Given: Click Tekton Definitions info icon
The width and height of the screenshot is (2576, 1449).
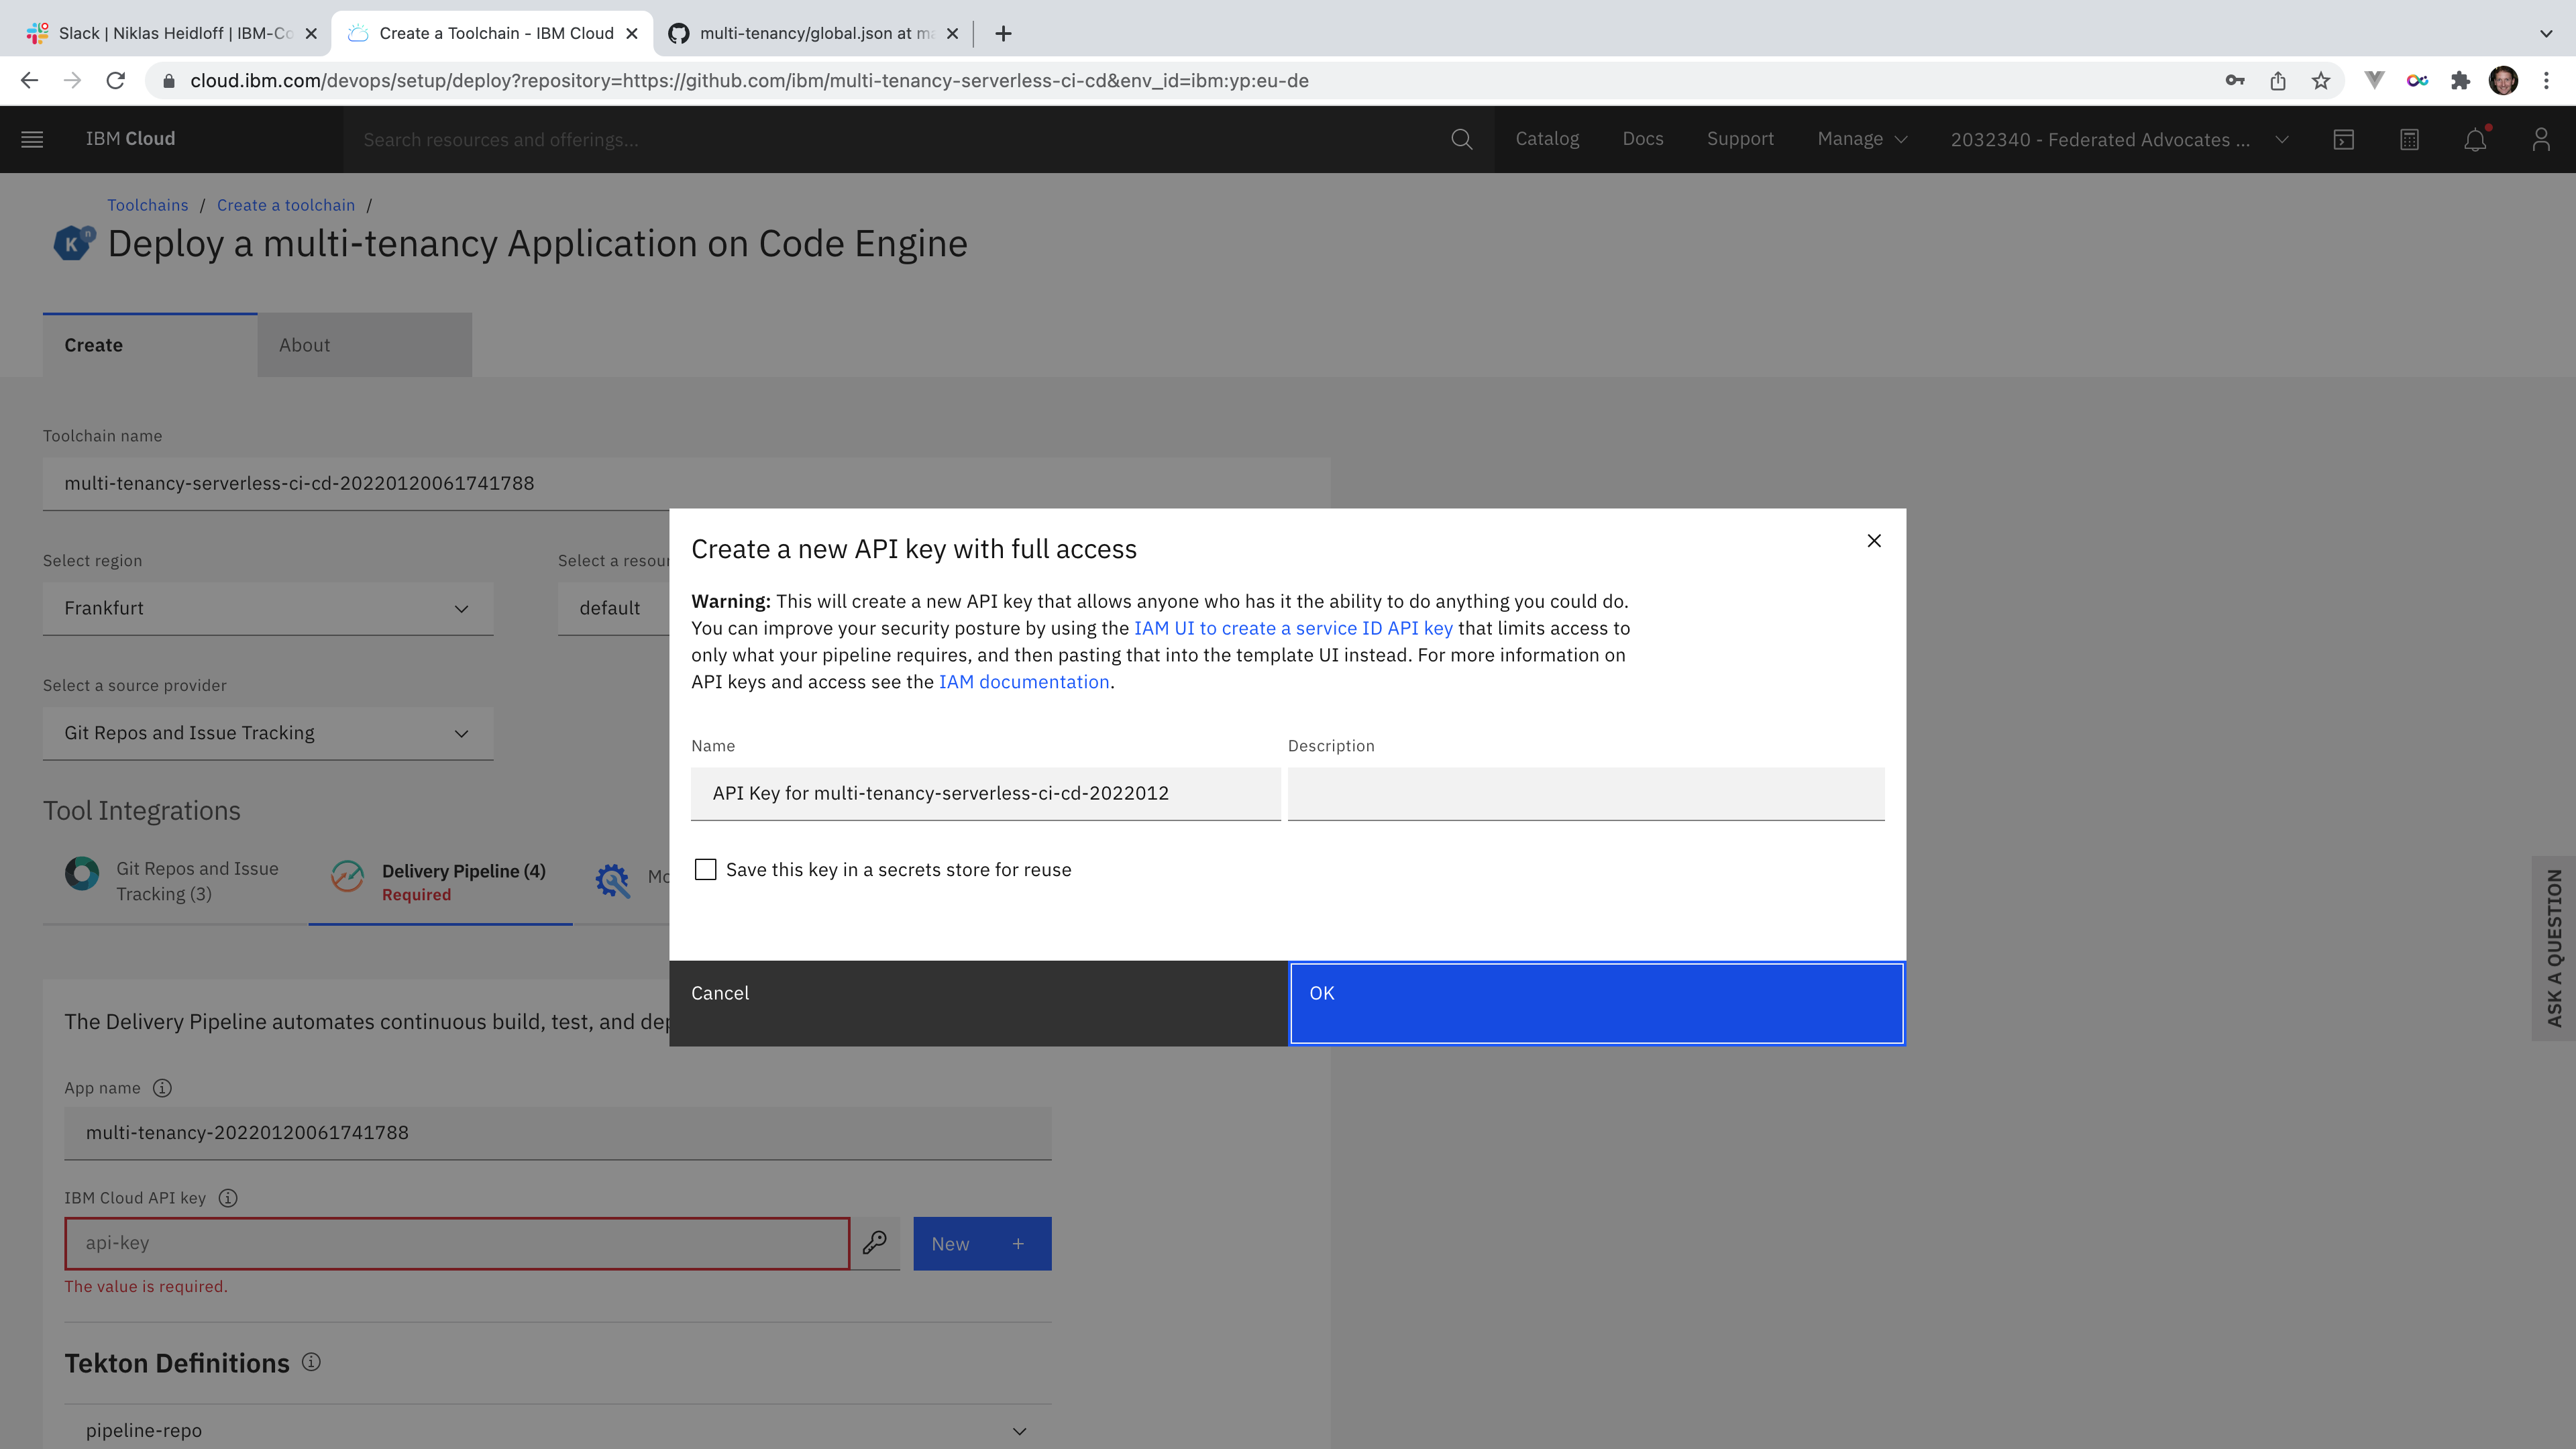Looking at the screenshot, I should click(311, 1362).
